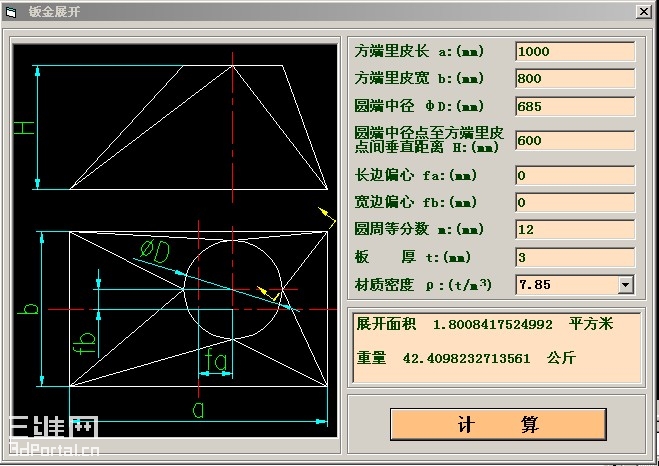This screenshot has height=466, width=659.
Task: Click the 圆端中径 ΦD:(mm) label
Action: click(419, 106)
